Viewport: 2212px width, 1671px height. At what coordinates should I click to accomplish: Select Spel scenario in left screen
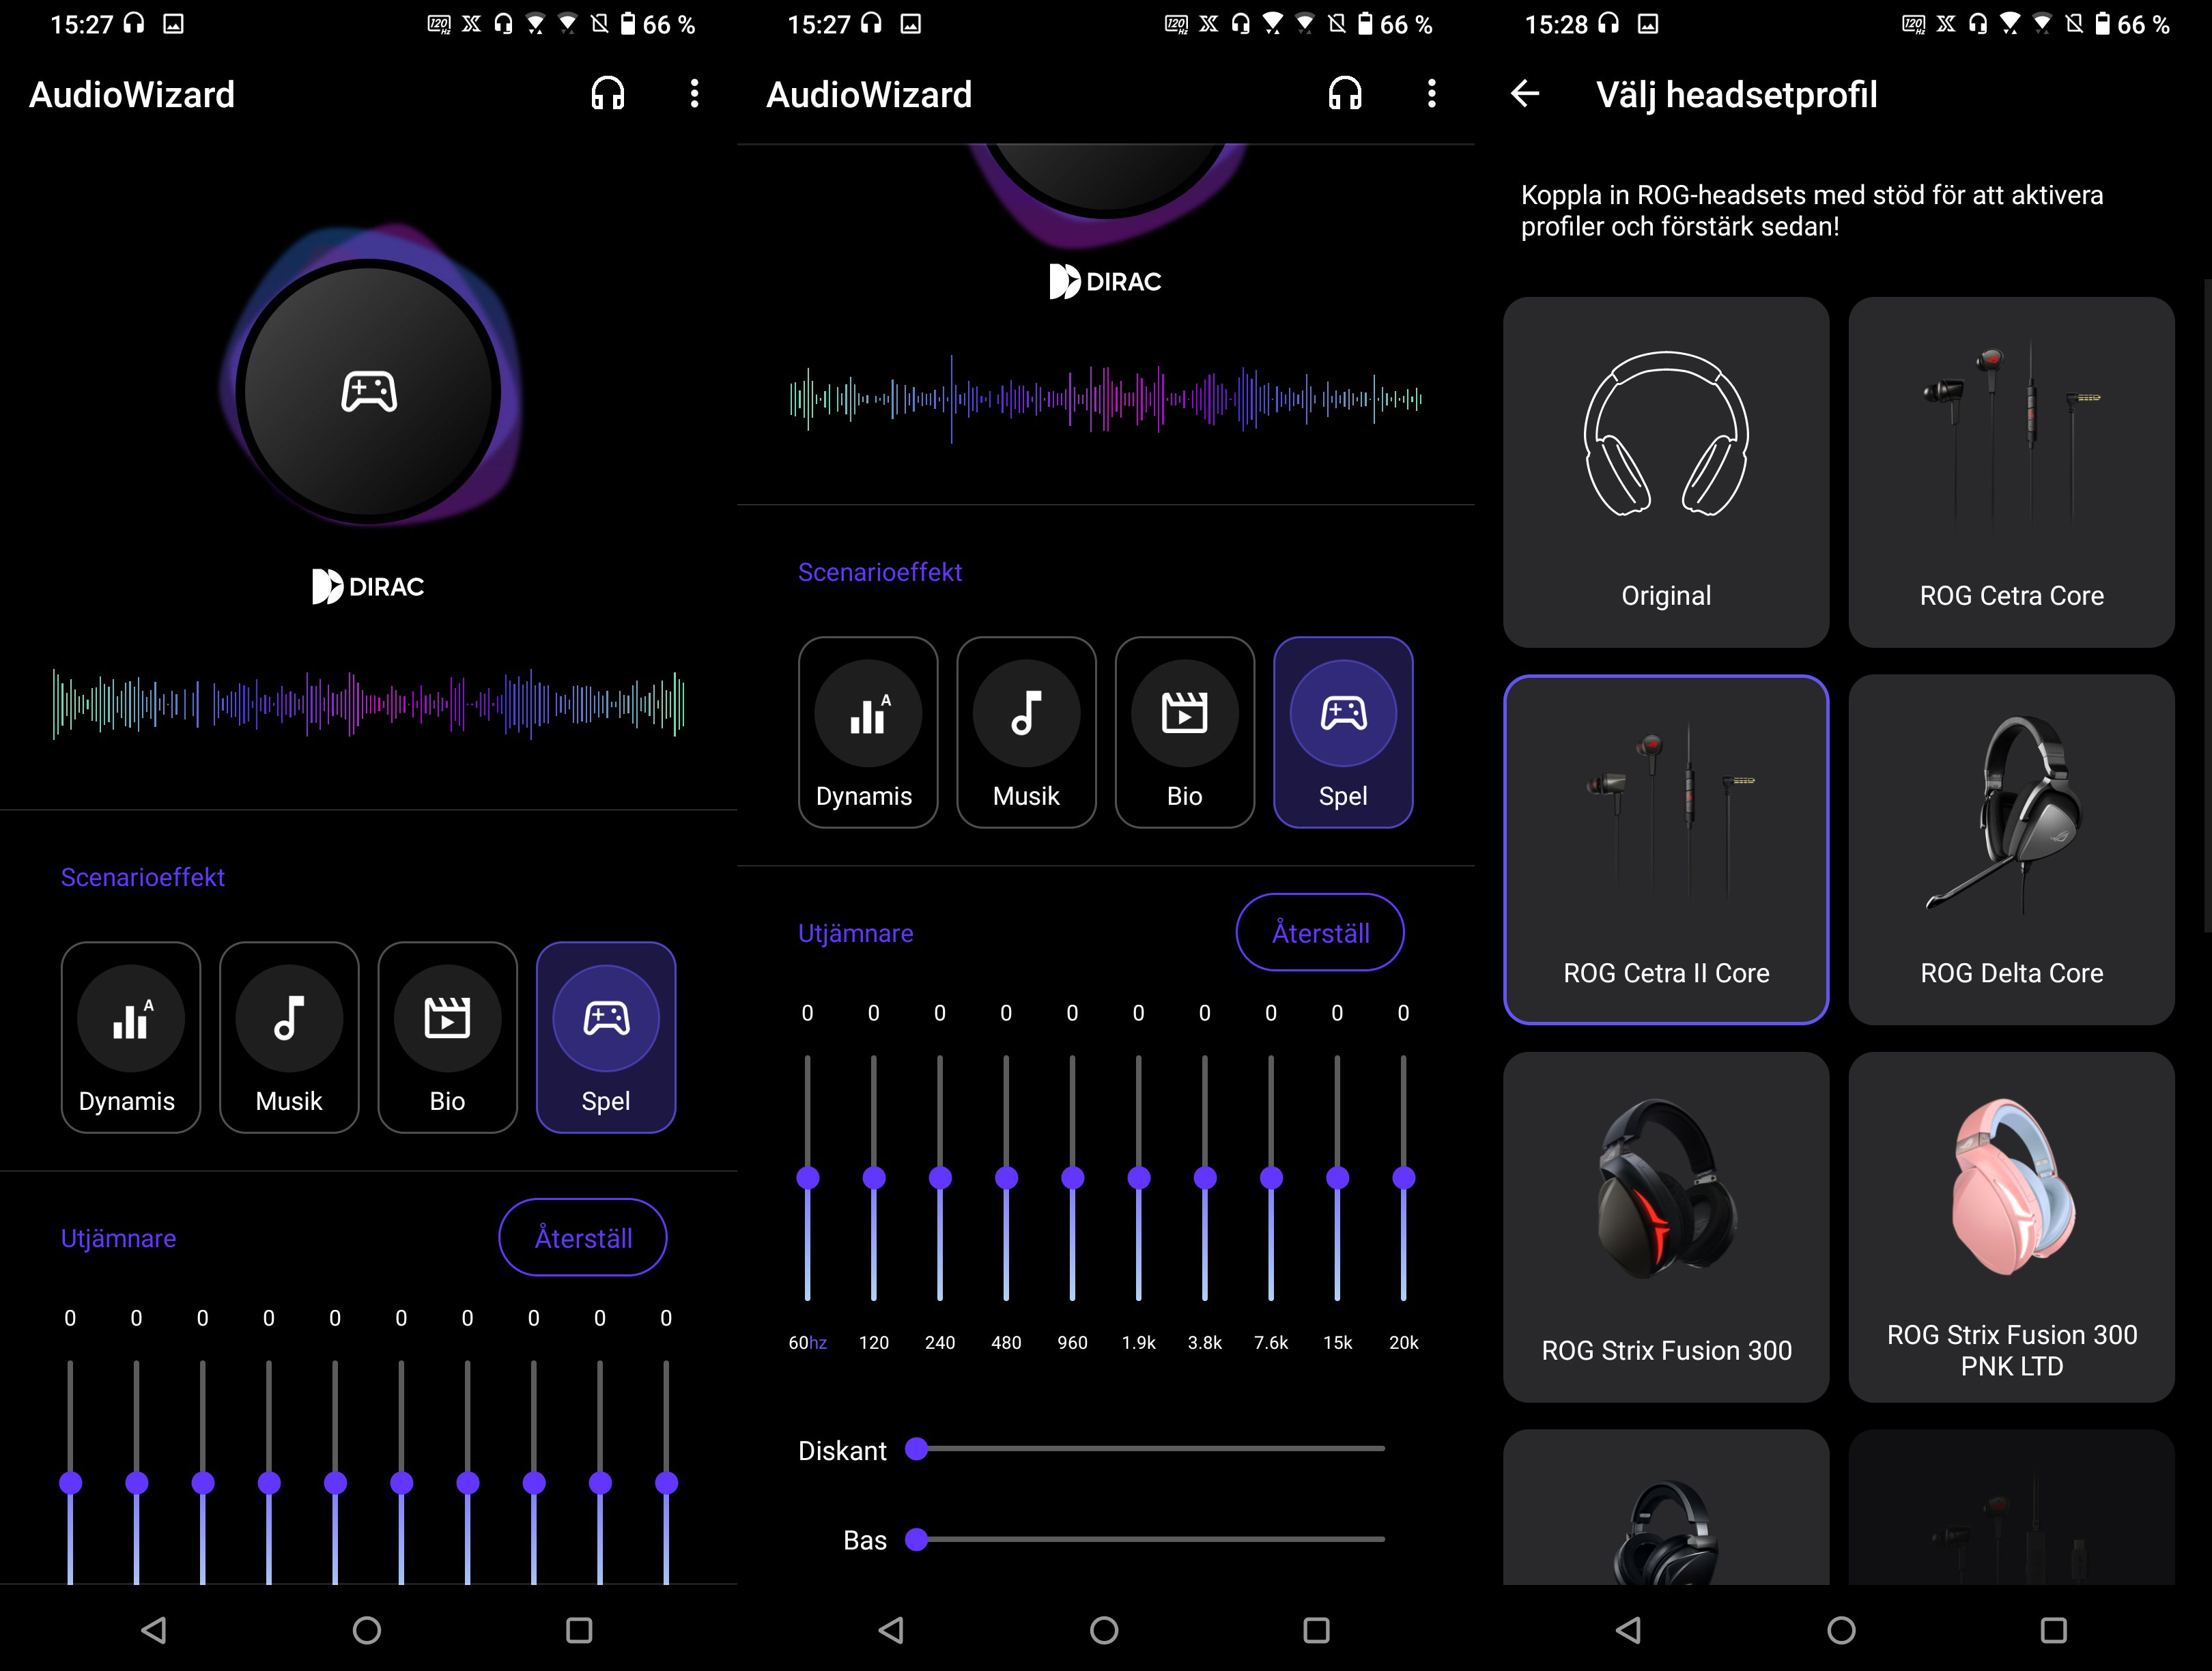coord(606,1037)
